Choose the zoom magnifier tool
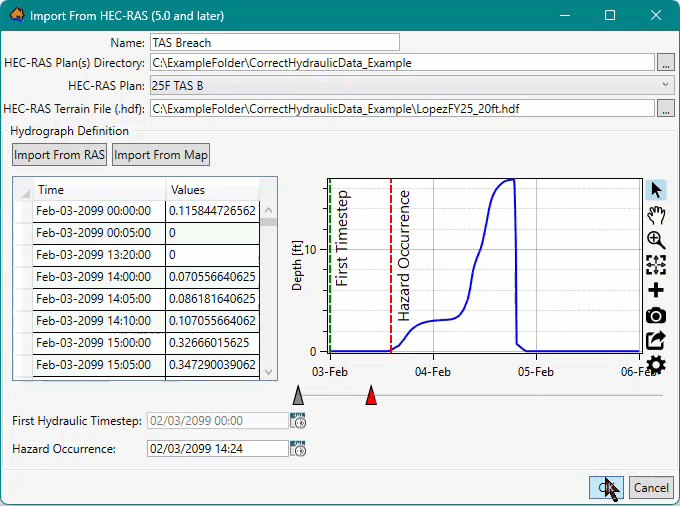 click(x=656, y=240)
